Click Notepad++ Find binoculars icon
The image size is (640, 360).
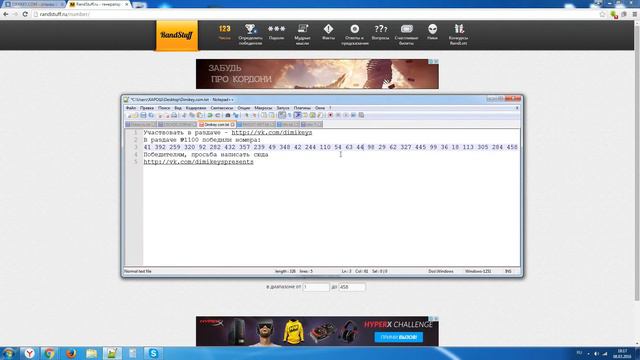228,116
